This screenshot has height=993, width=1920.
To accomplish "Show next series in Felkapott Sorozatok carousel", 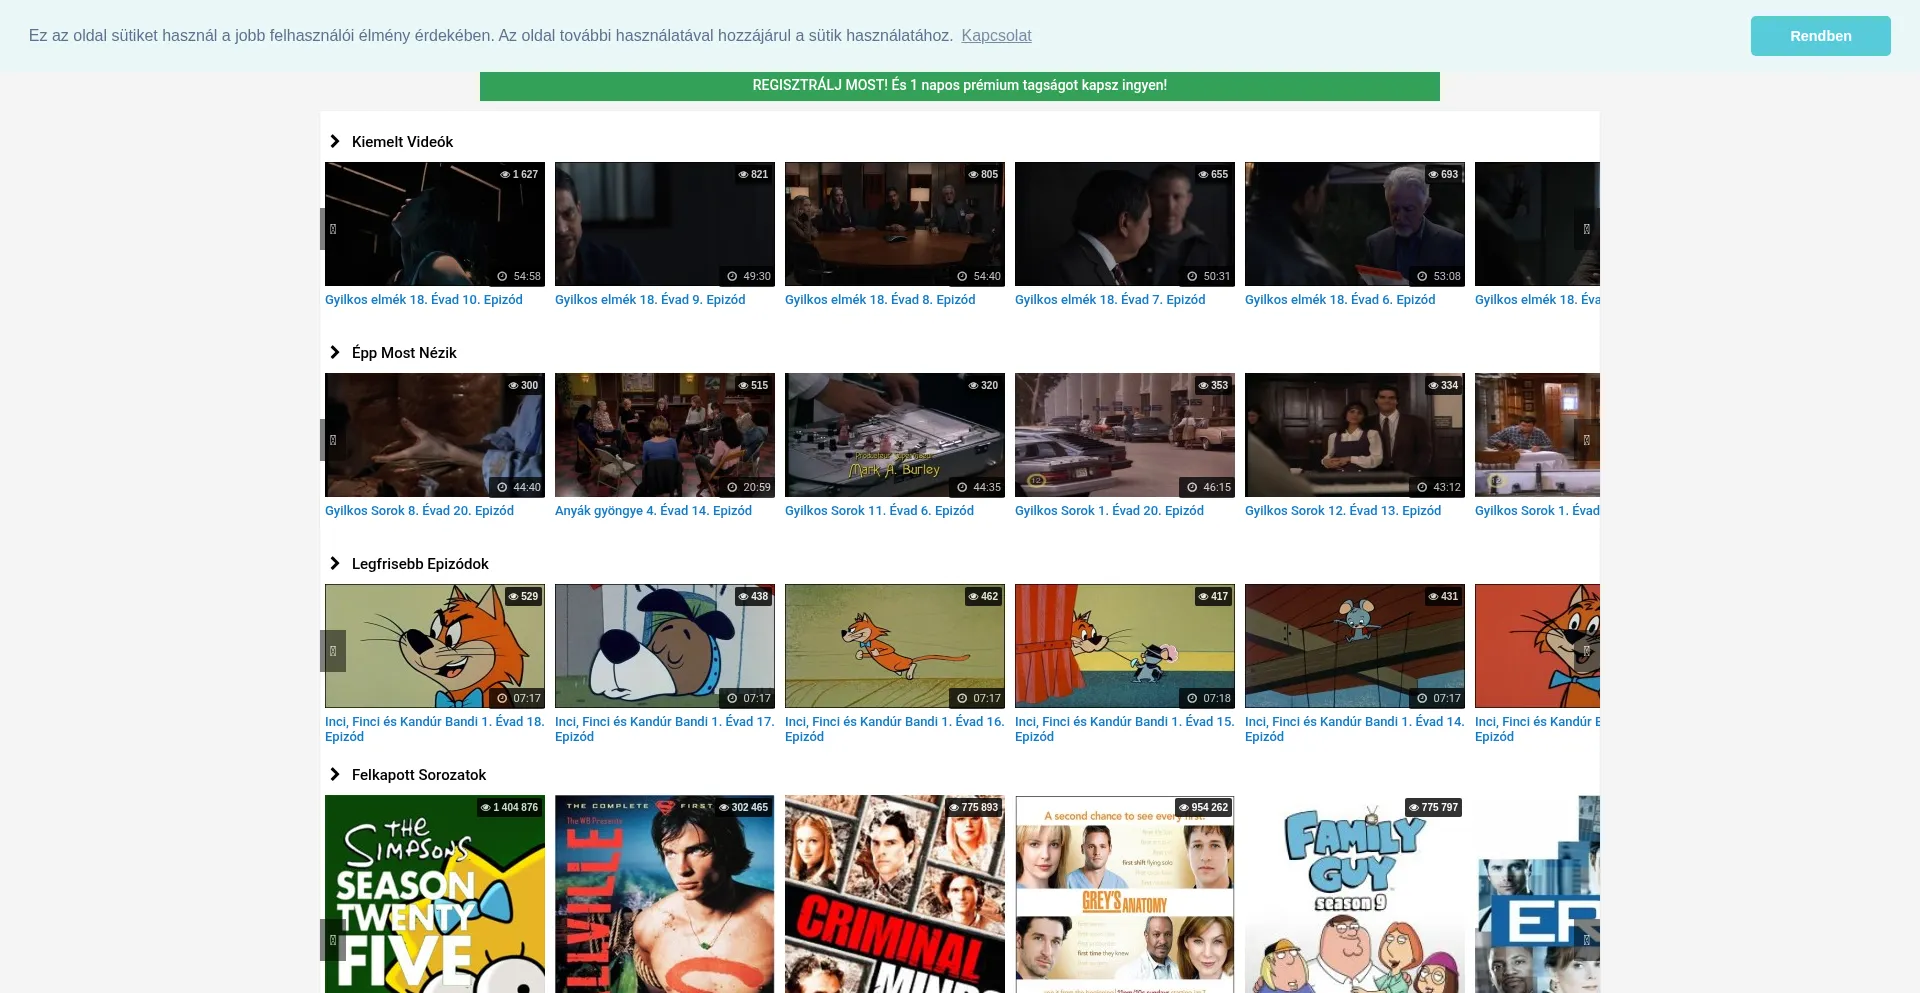I will 1587,940.
